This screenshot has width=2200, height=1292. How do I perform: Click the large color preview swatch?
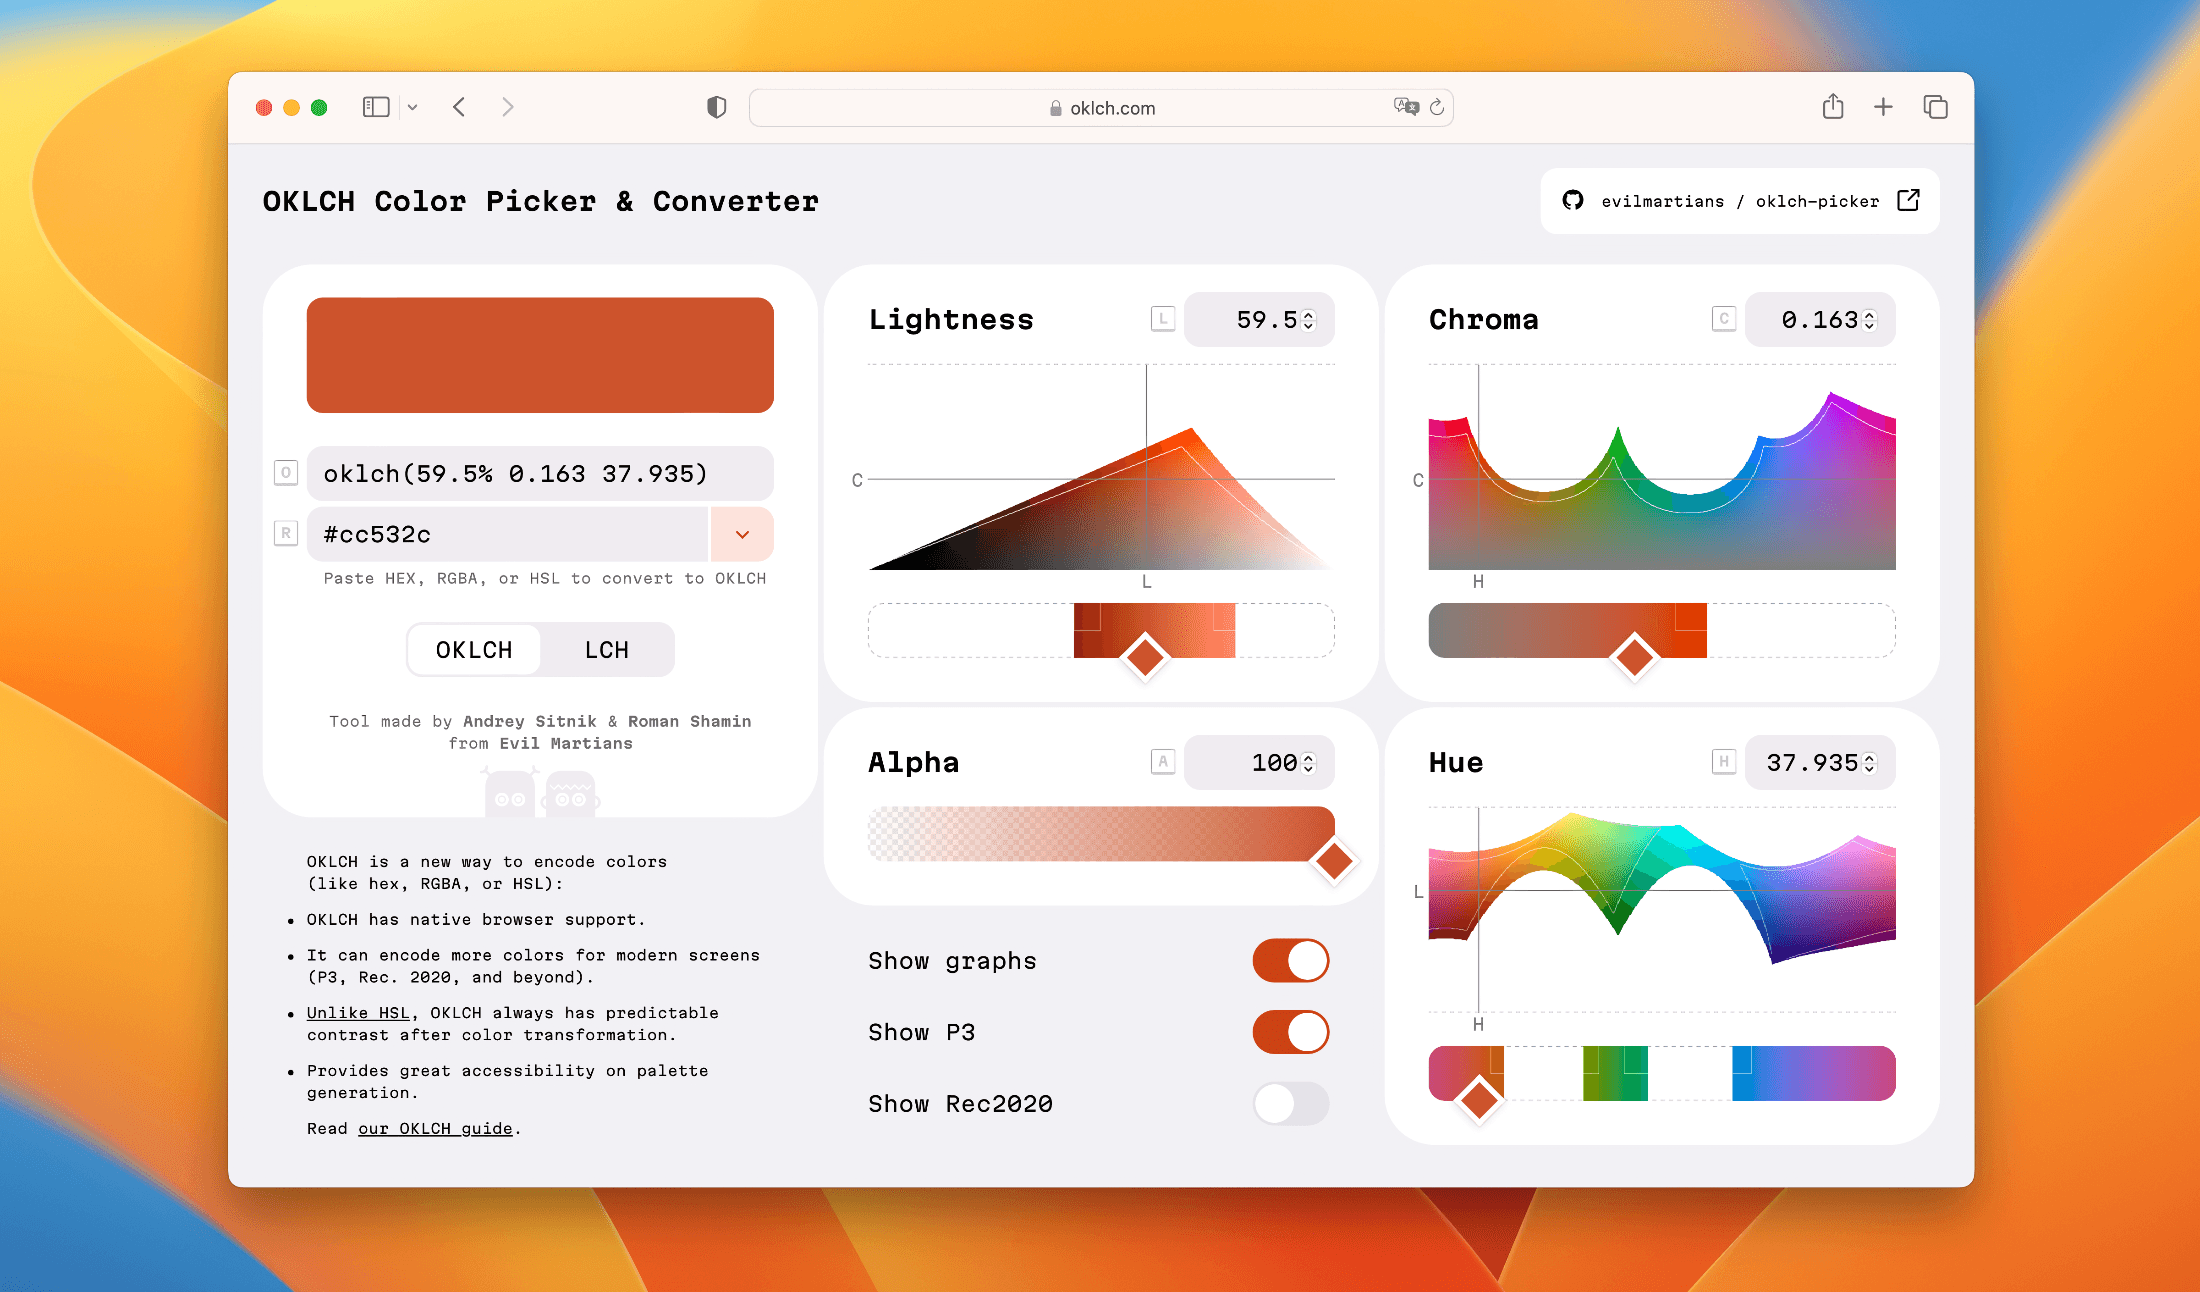540,354
